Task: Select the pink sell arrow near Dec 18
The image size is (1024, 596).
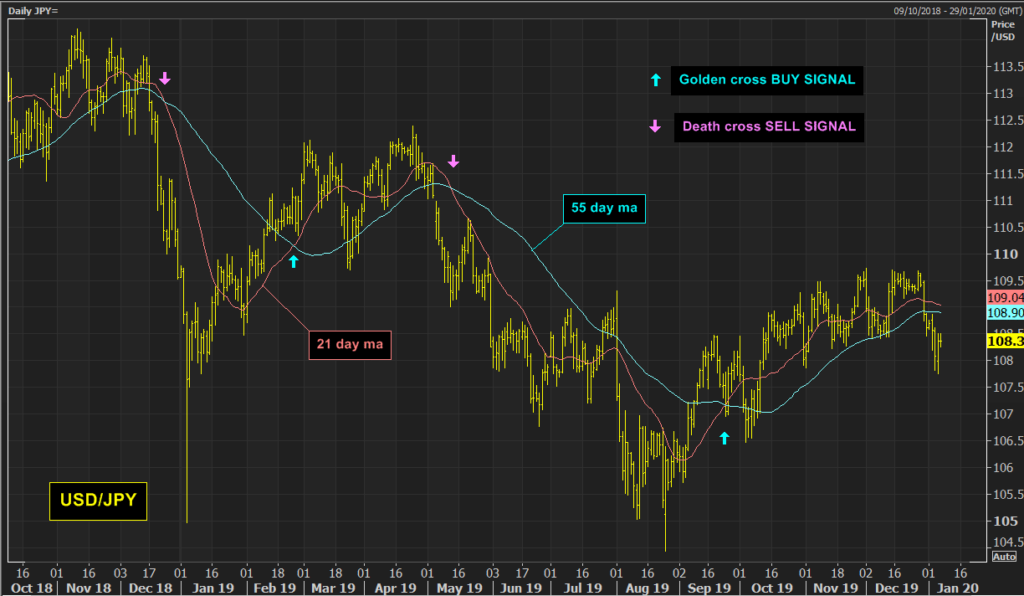Action: 165,78
